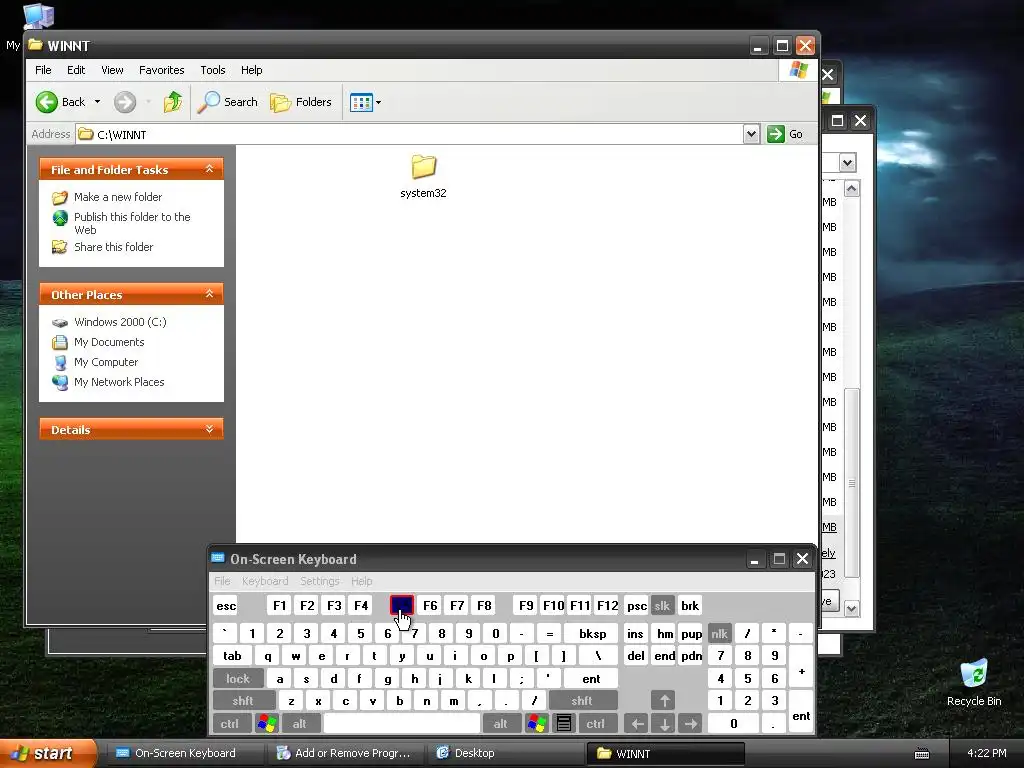Open the Tools menu

point(213,70)
